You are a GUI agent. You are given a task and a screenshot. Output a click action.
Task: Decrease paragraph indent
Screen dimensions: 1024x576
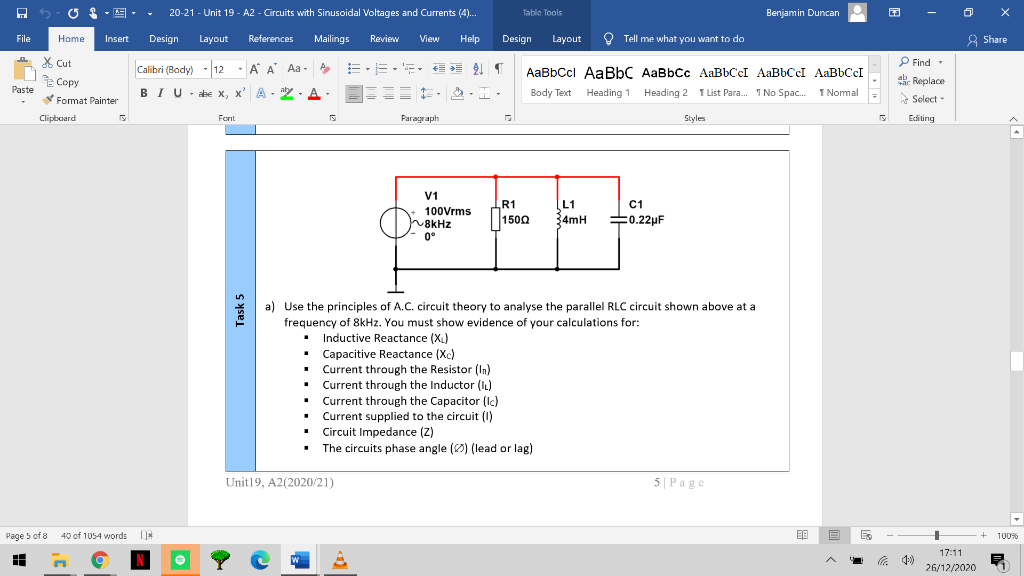439,69
